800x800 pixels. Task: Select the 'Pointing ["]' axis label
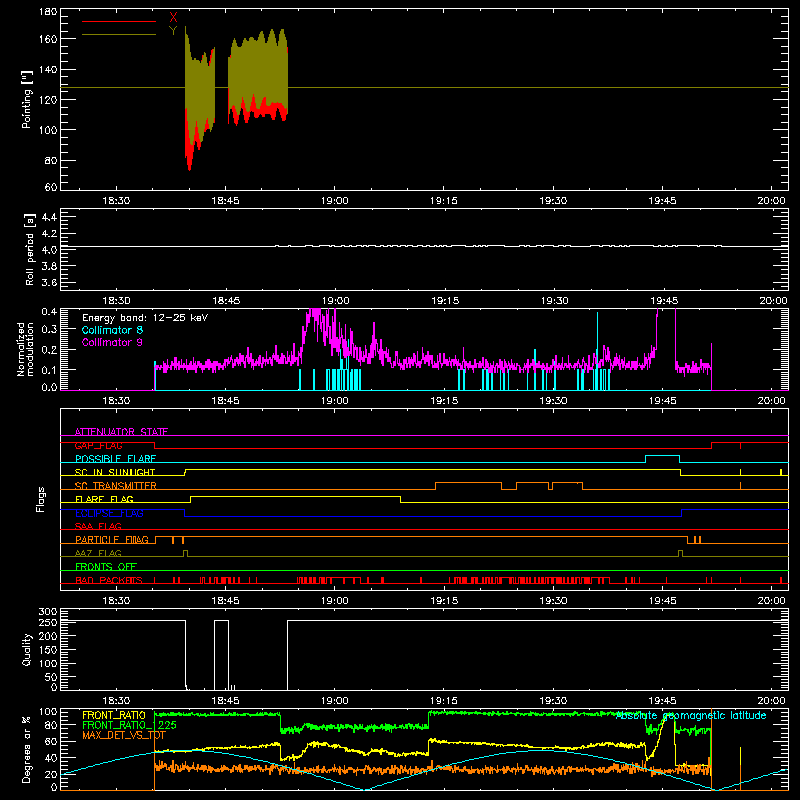click(x=27, y=99)
